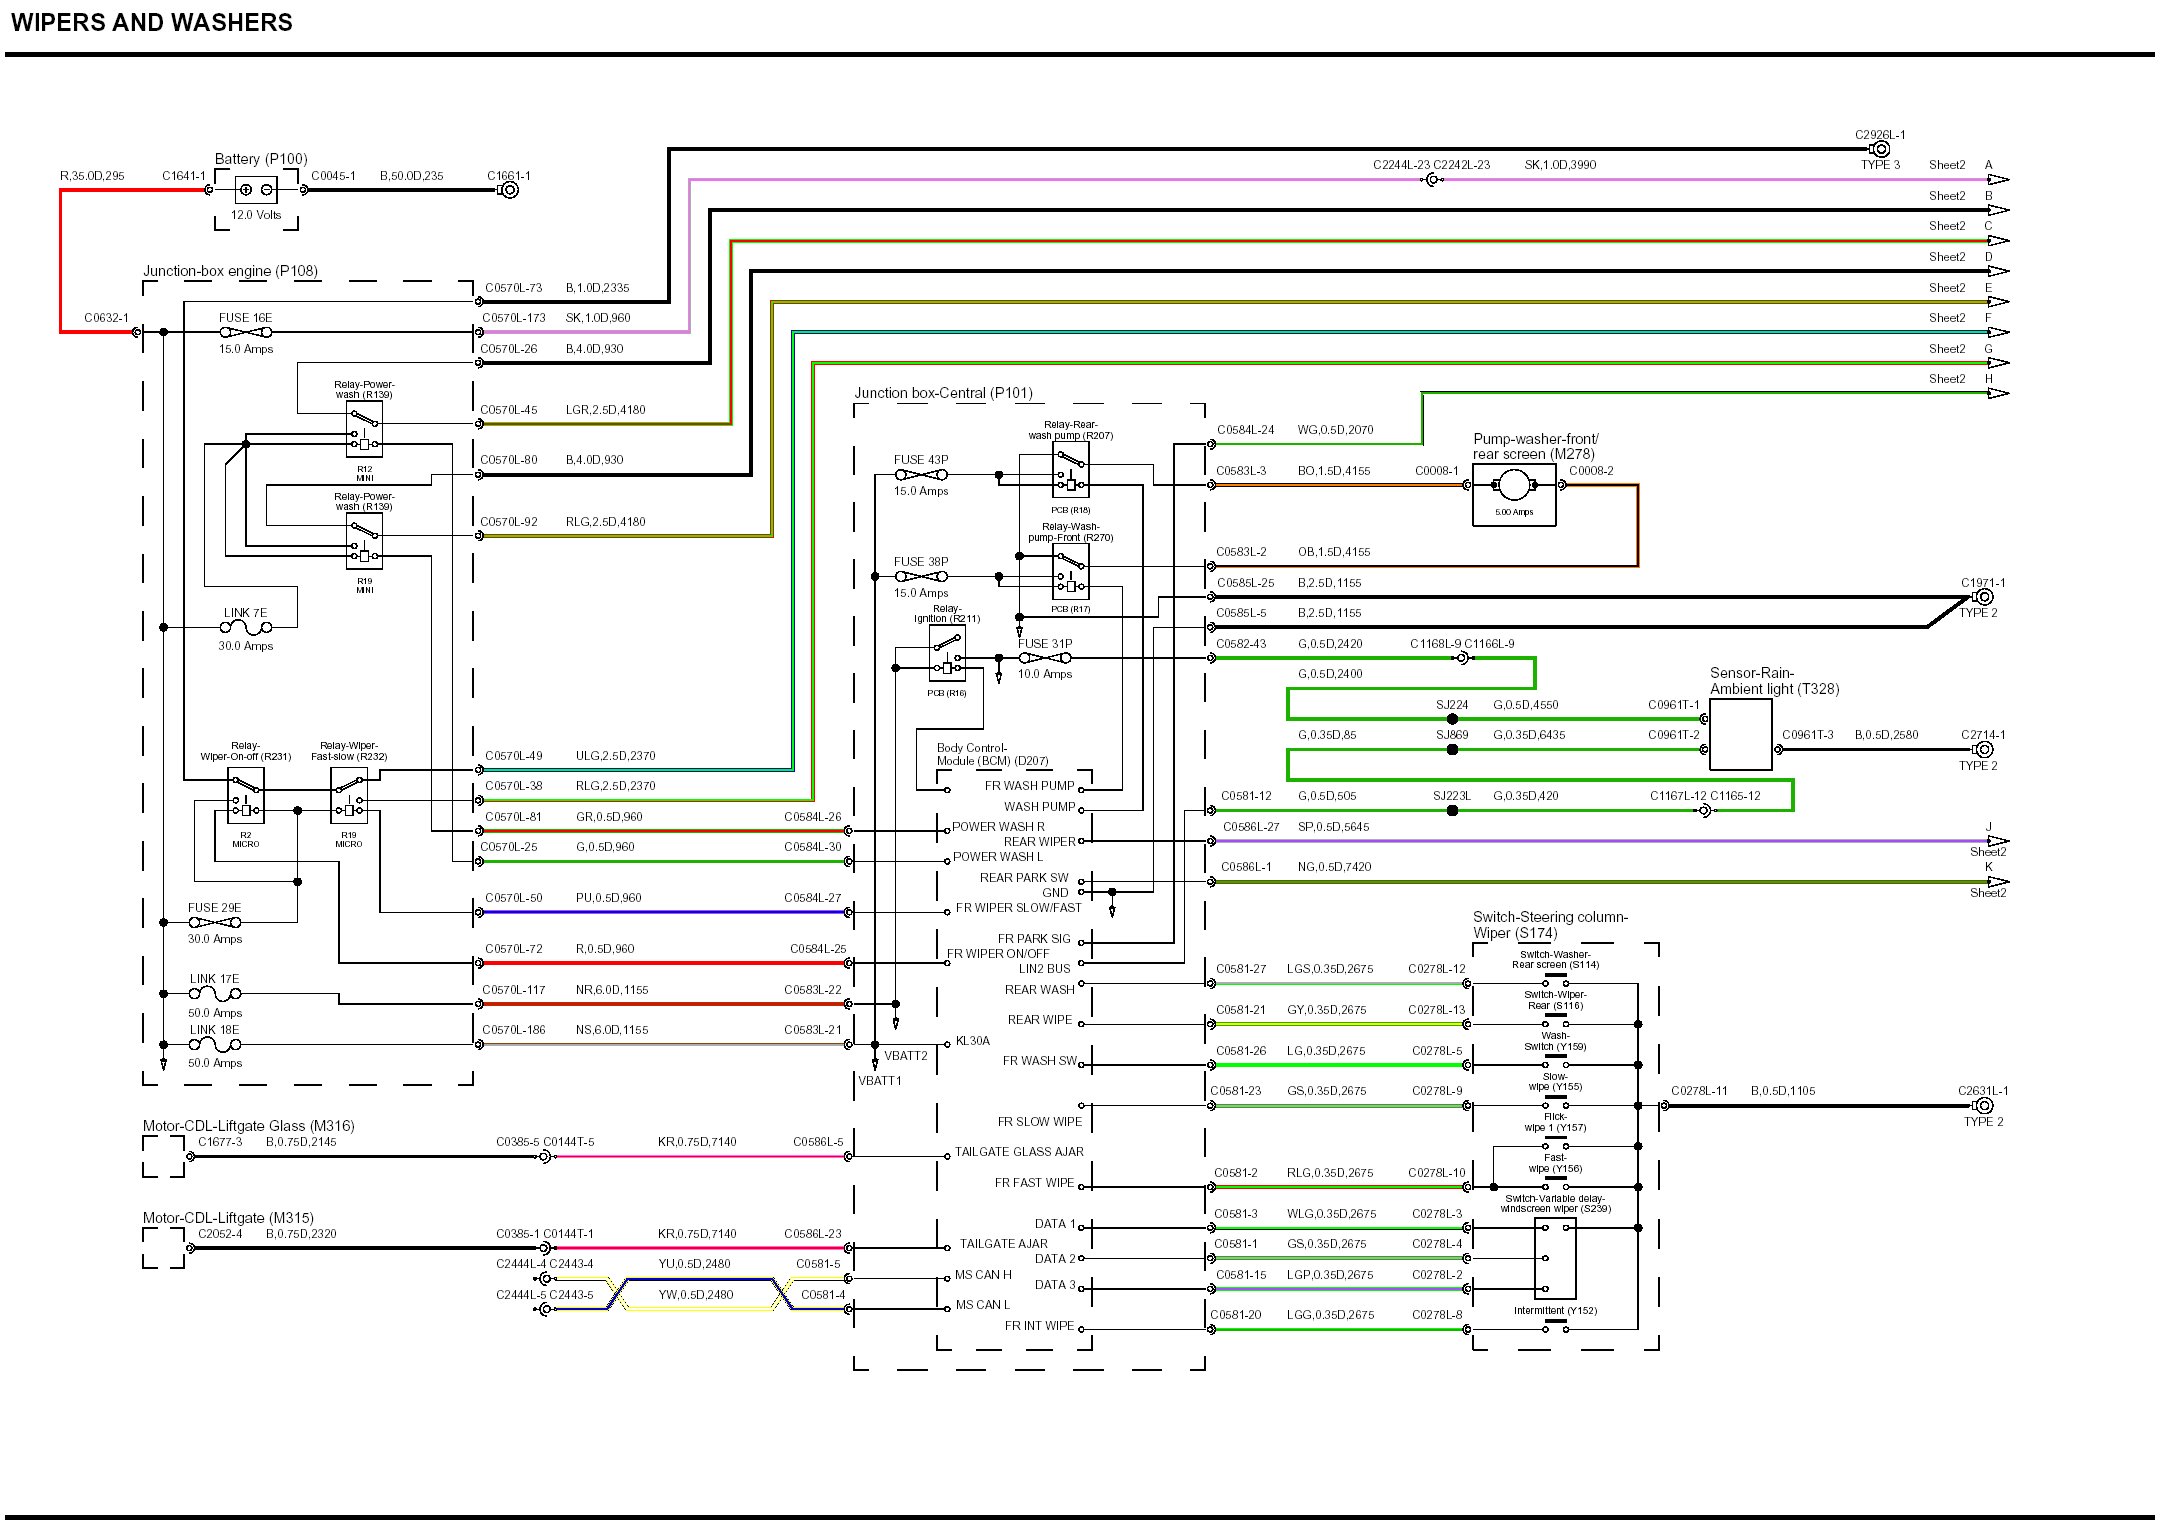The width and height of the screenshot is (2164, 1537).
Task: Follow the Sheet2 J reference arrow
Action: point(1998,842)
